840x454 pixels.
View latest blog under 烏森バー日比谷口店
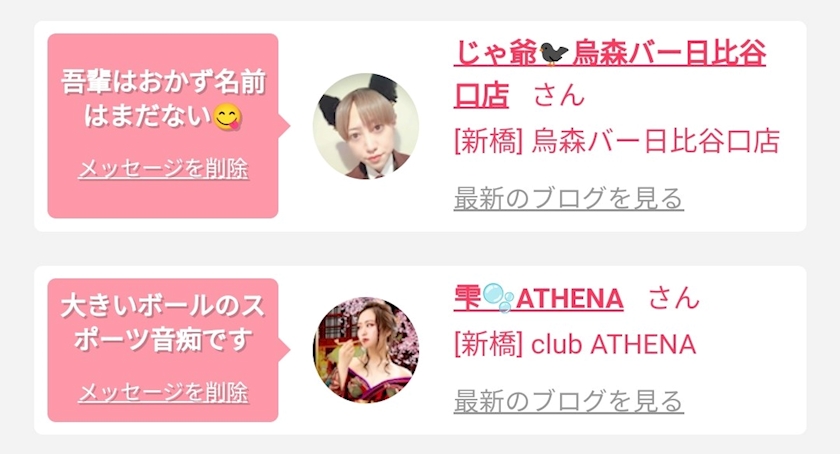(568, 198)
